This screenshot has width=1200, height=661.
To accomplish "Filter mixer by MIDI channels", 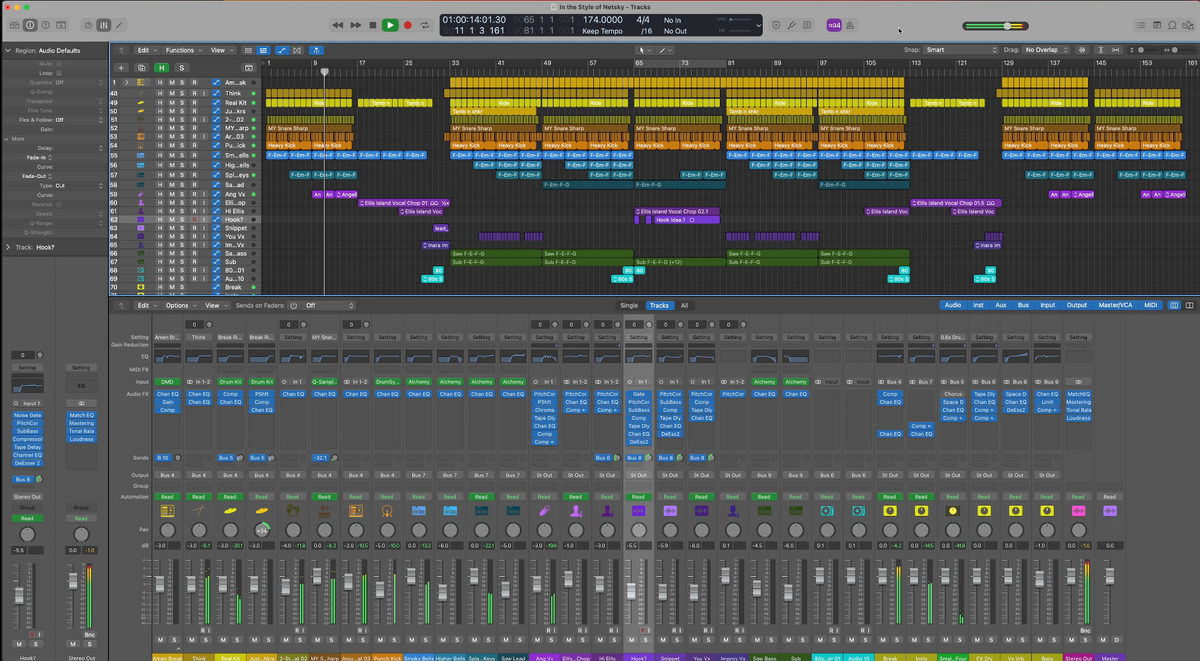I will coord(1150,305).
